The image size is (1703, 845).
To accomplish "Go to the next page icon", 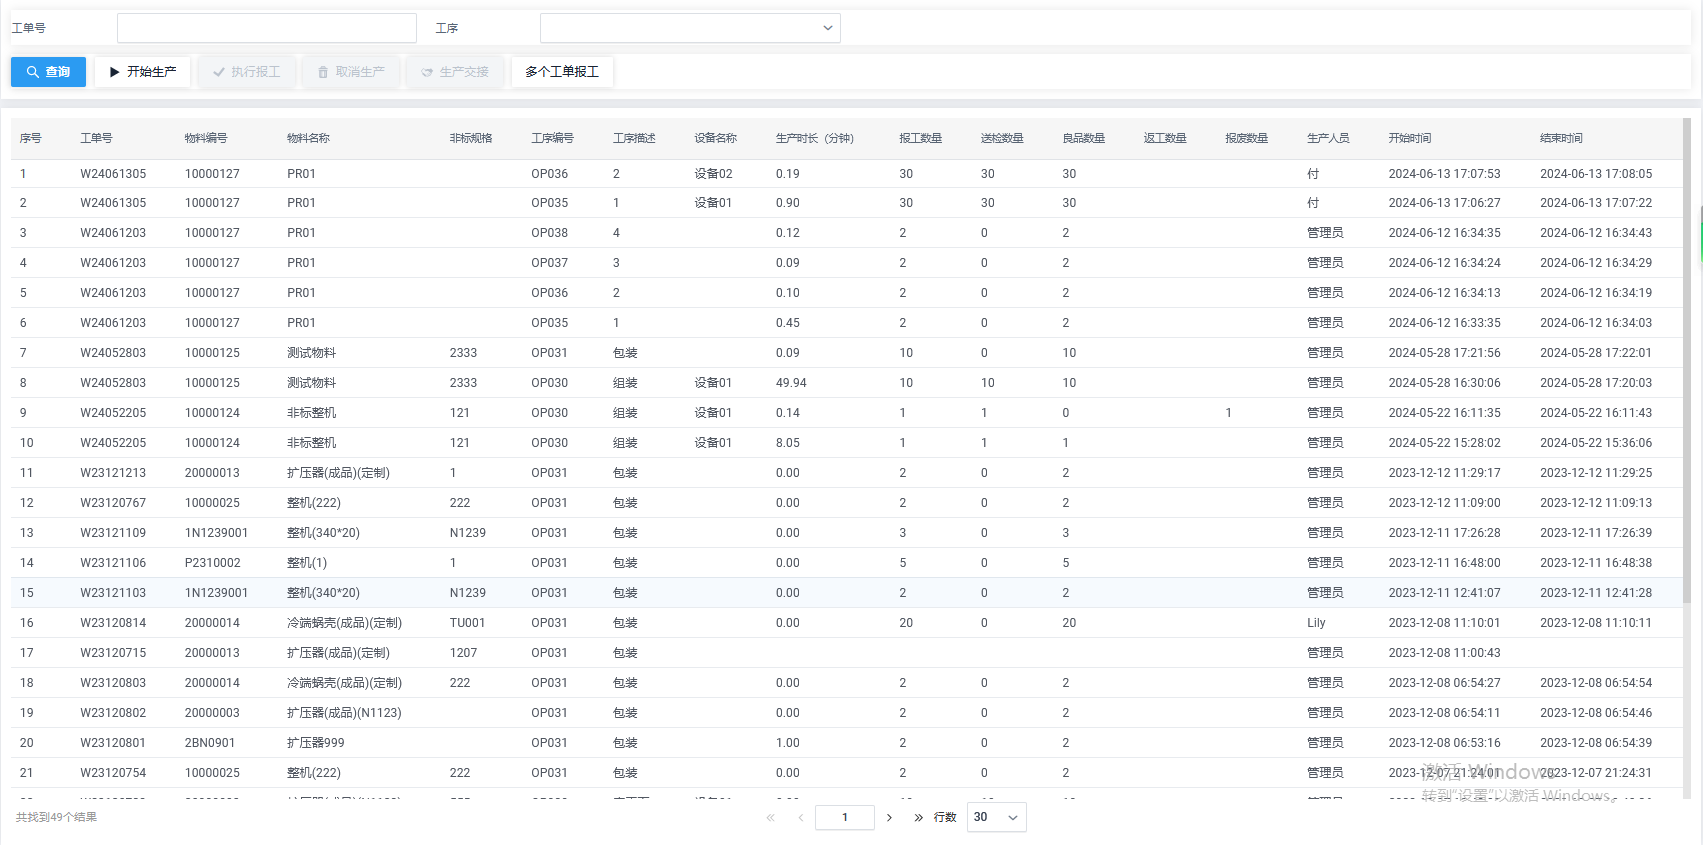I will [x=889, y=818].
